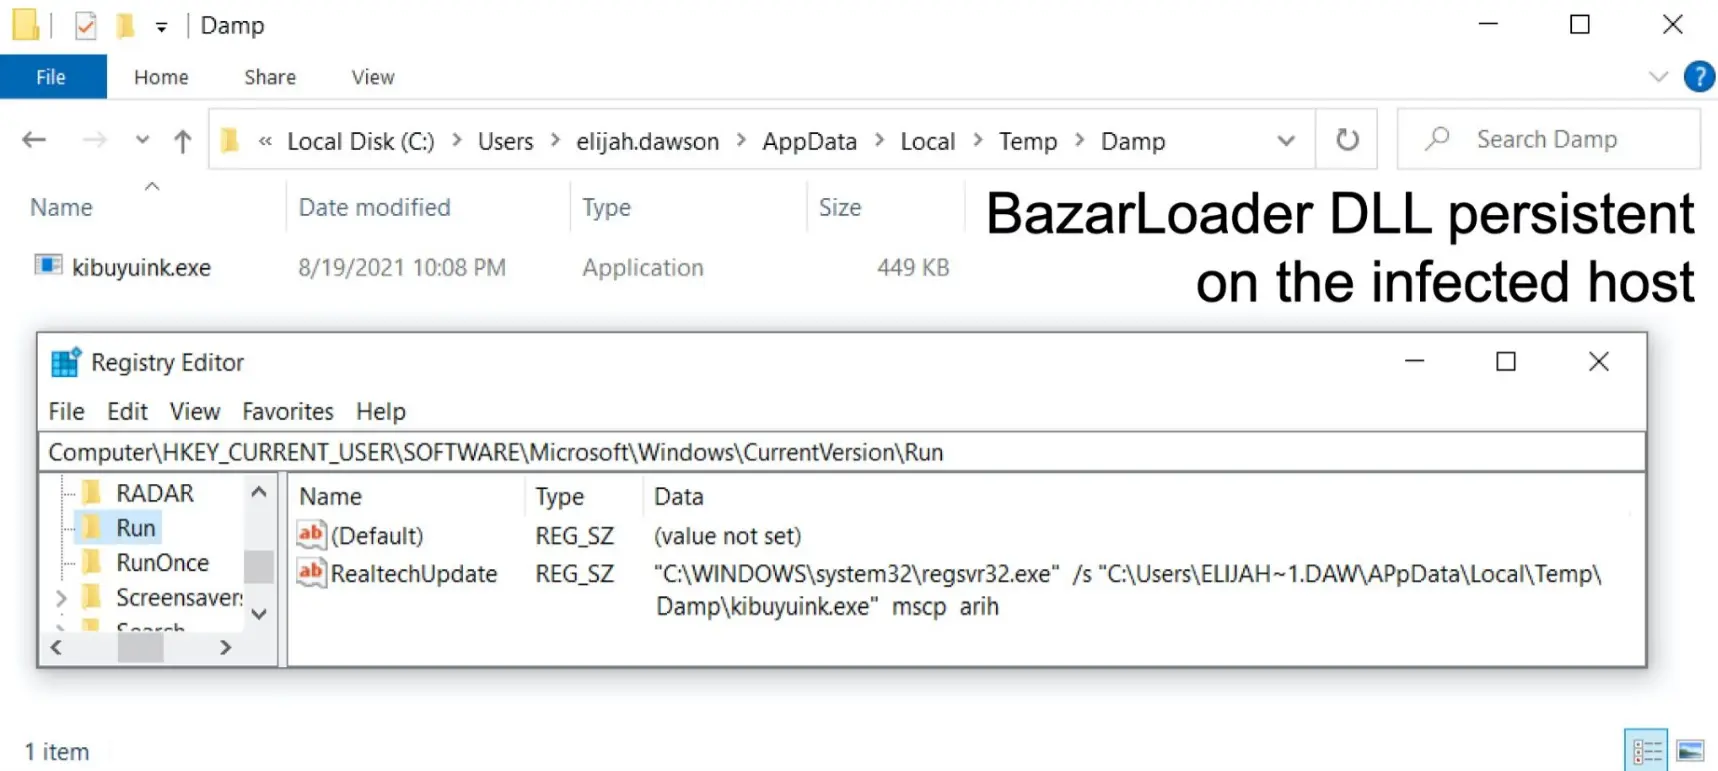
Task: Click the Up one level arrow
Action: click(182, 141)
